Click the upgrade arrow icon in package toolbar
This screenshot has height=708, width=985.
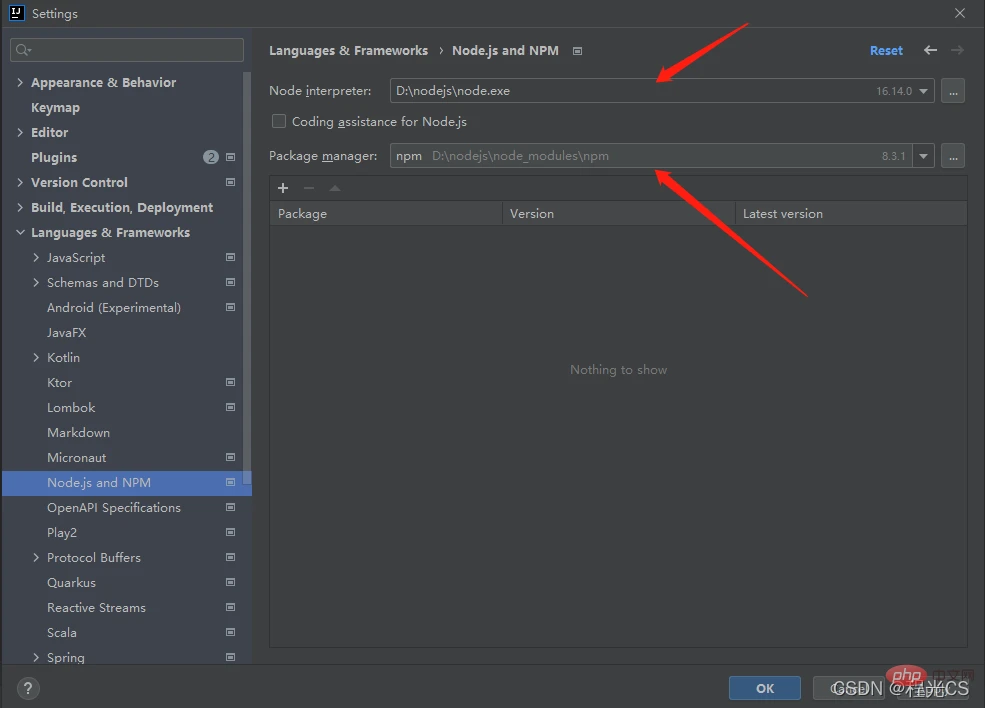[x=335, y=188]
